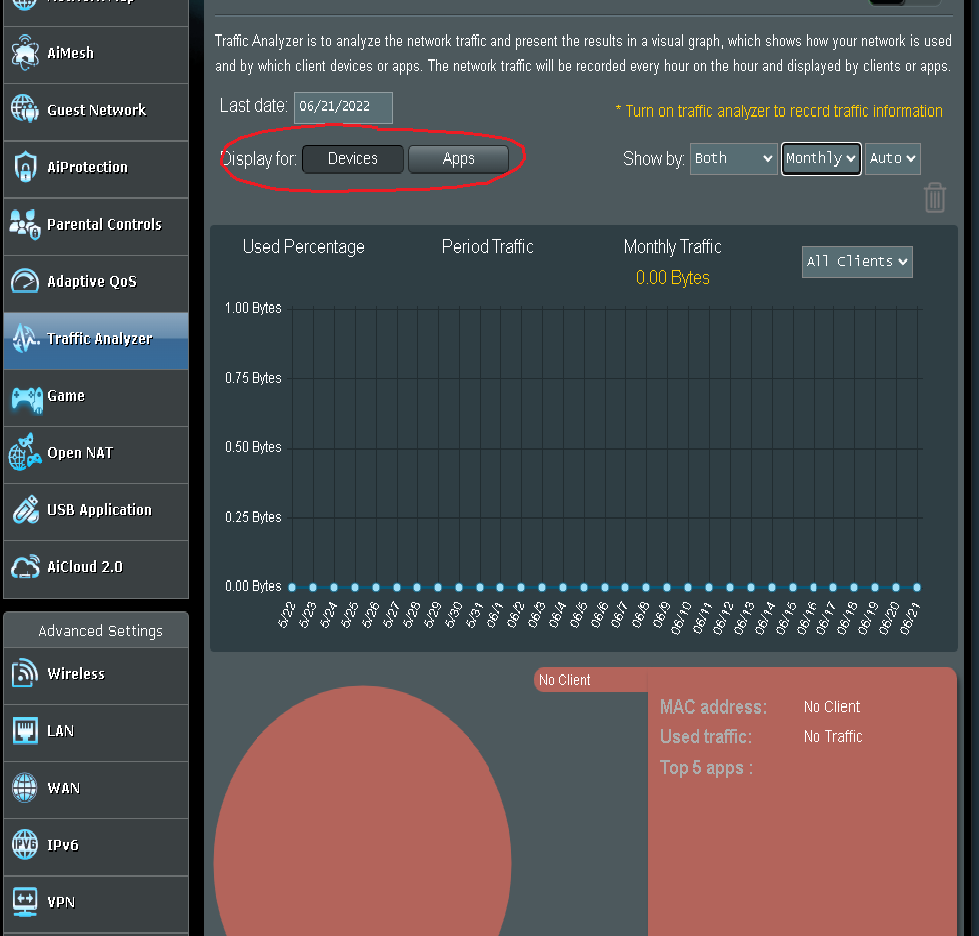The image size is (979, 936).
Task: Click the Last date input field
Action: point(343,107)
